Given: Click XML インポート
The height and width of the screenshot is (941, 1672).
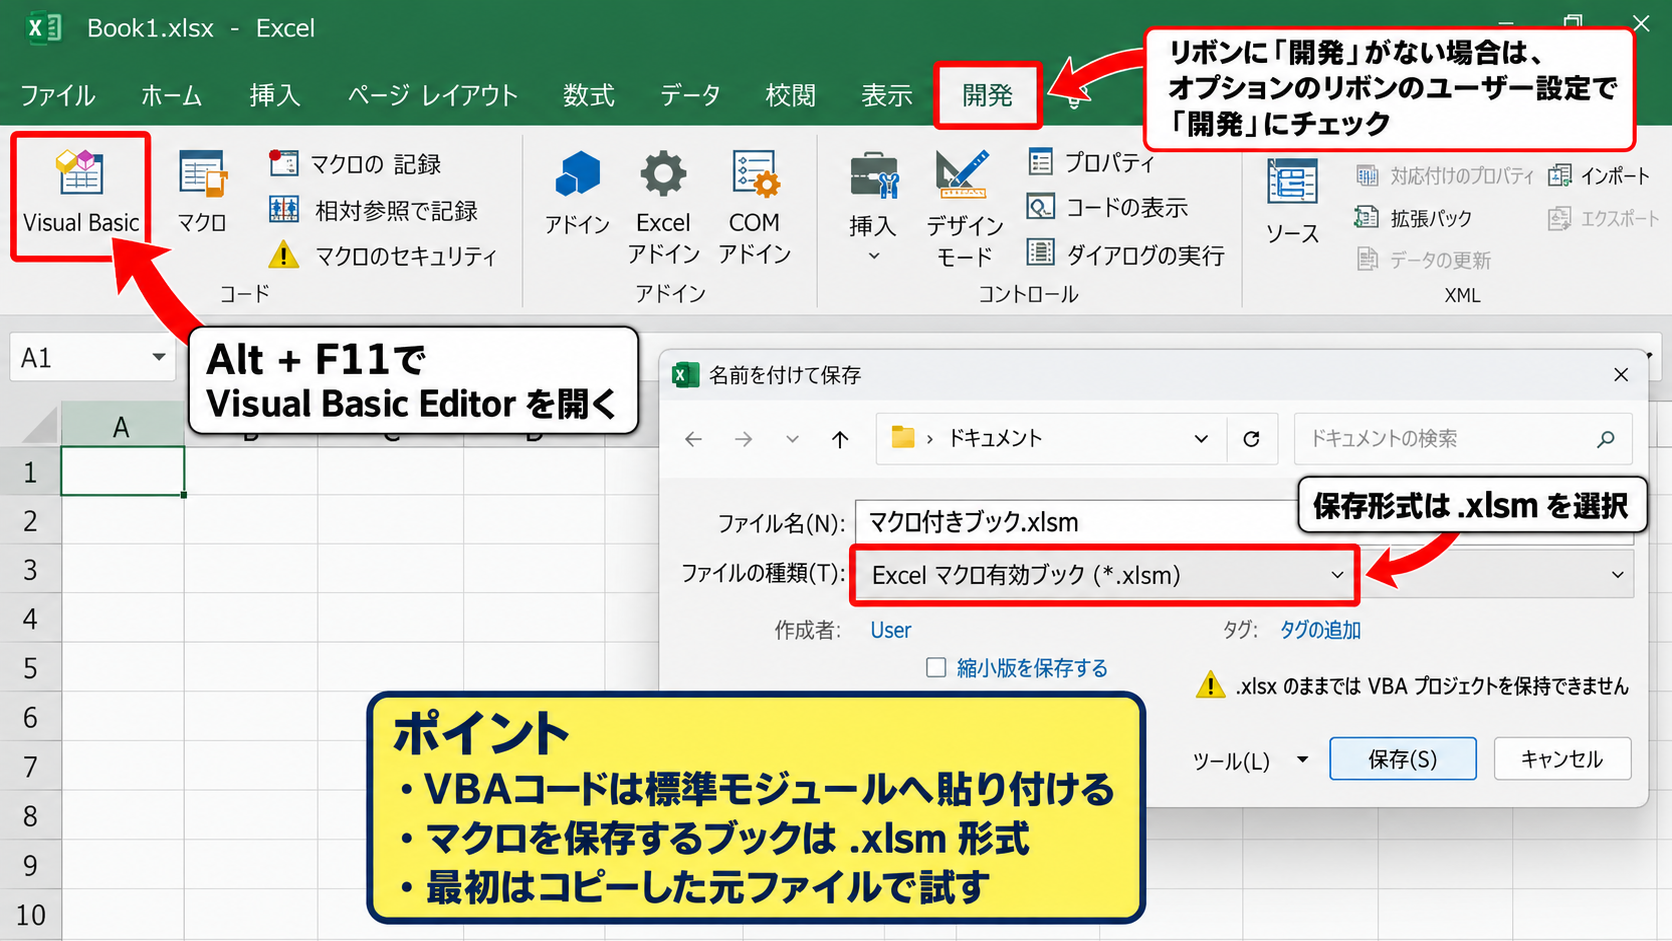Looking at the screenshot, I should click(1599, 176).
